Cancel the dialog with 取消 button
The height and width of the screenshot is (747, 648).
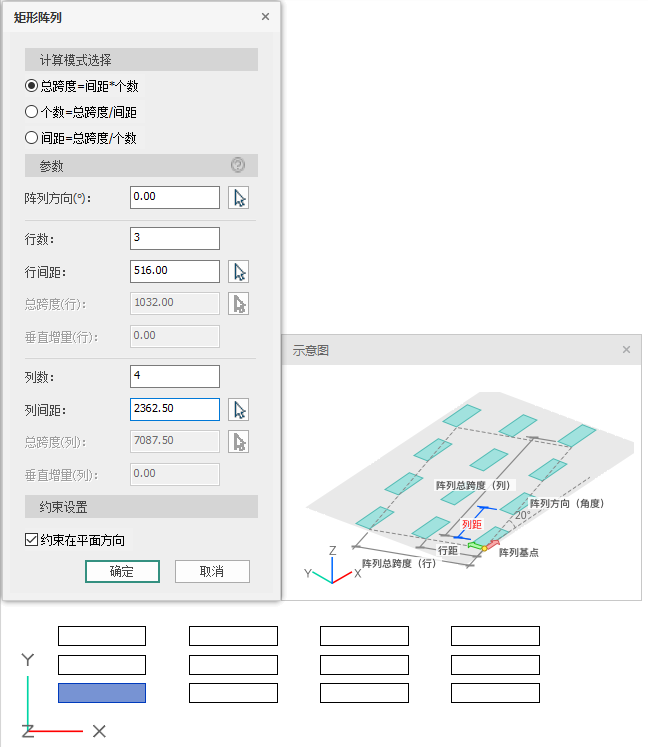tap(212, 571)
